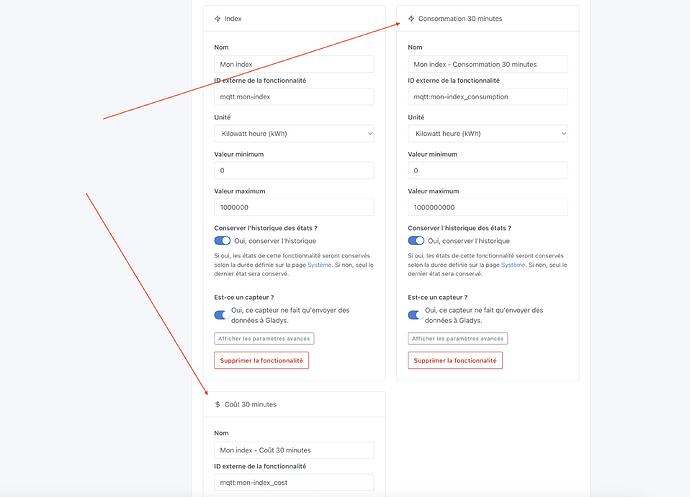The width and height of the screenshot is (690, 497).
Task: Click the lightning icon beside Index header
Action: (x=217, y=18)
